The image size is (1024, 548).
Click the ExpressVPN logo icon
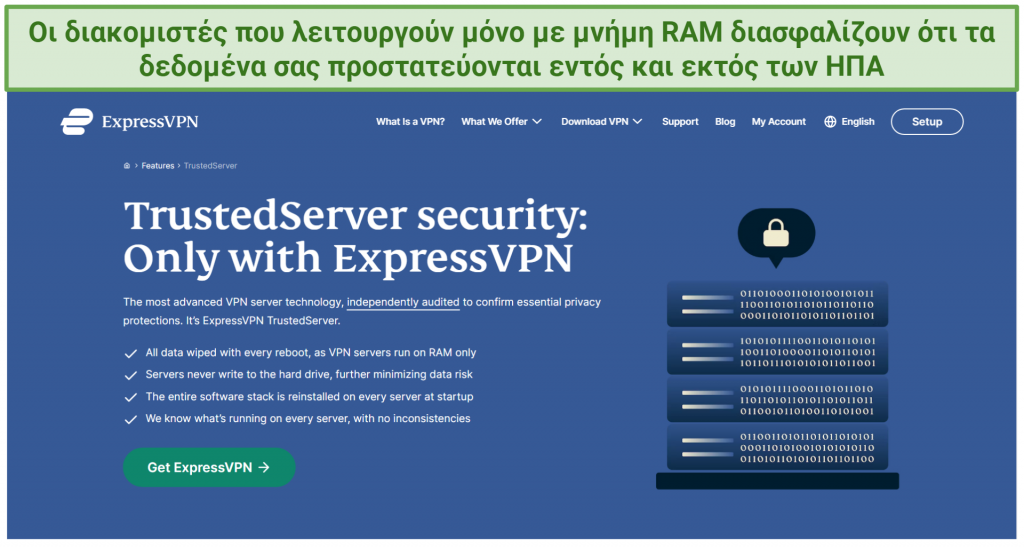coord(77,121)
